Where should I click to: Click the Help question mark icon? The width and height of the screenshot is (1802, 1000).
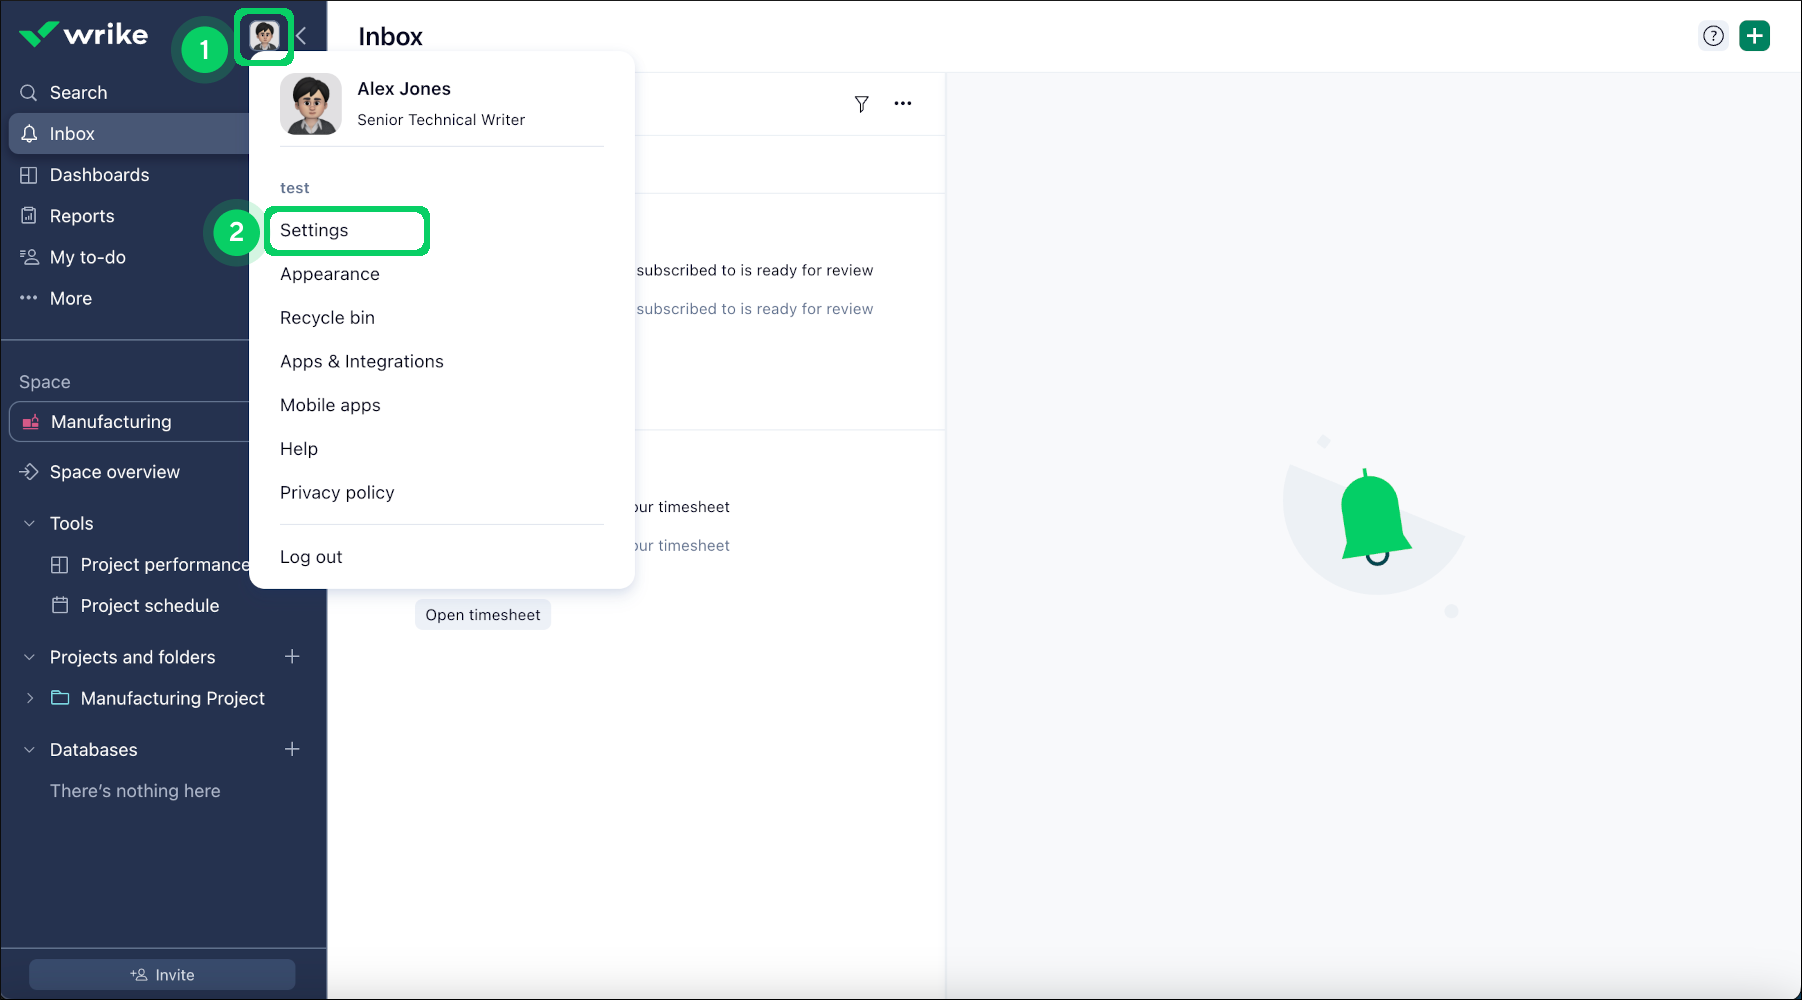(x=1713, y=35)
